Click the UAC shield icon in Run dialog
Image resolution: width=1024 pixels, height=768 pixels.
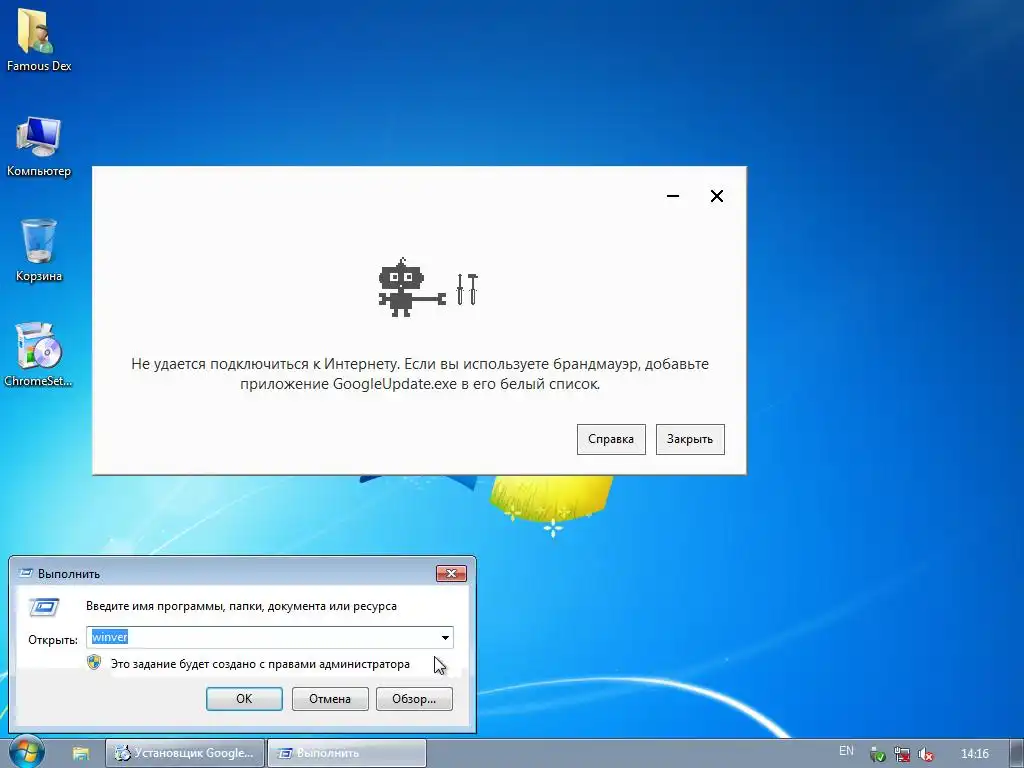94,662
